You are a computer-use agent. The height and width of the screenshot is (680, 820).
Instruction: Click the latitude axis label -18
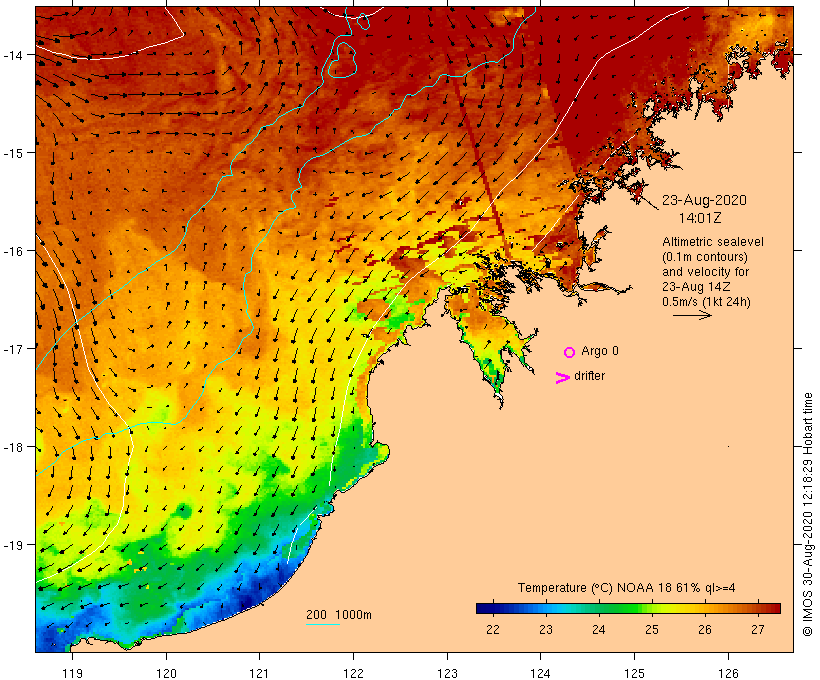12,447
